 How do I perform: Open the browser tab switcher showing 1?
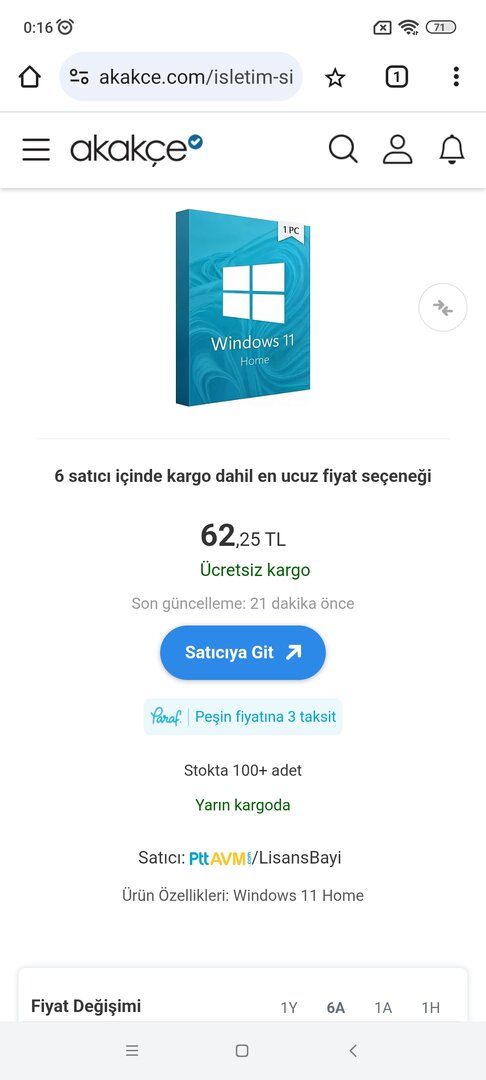pos(396,77)
